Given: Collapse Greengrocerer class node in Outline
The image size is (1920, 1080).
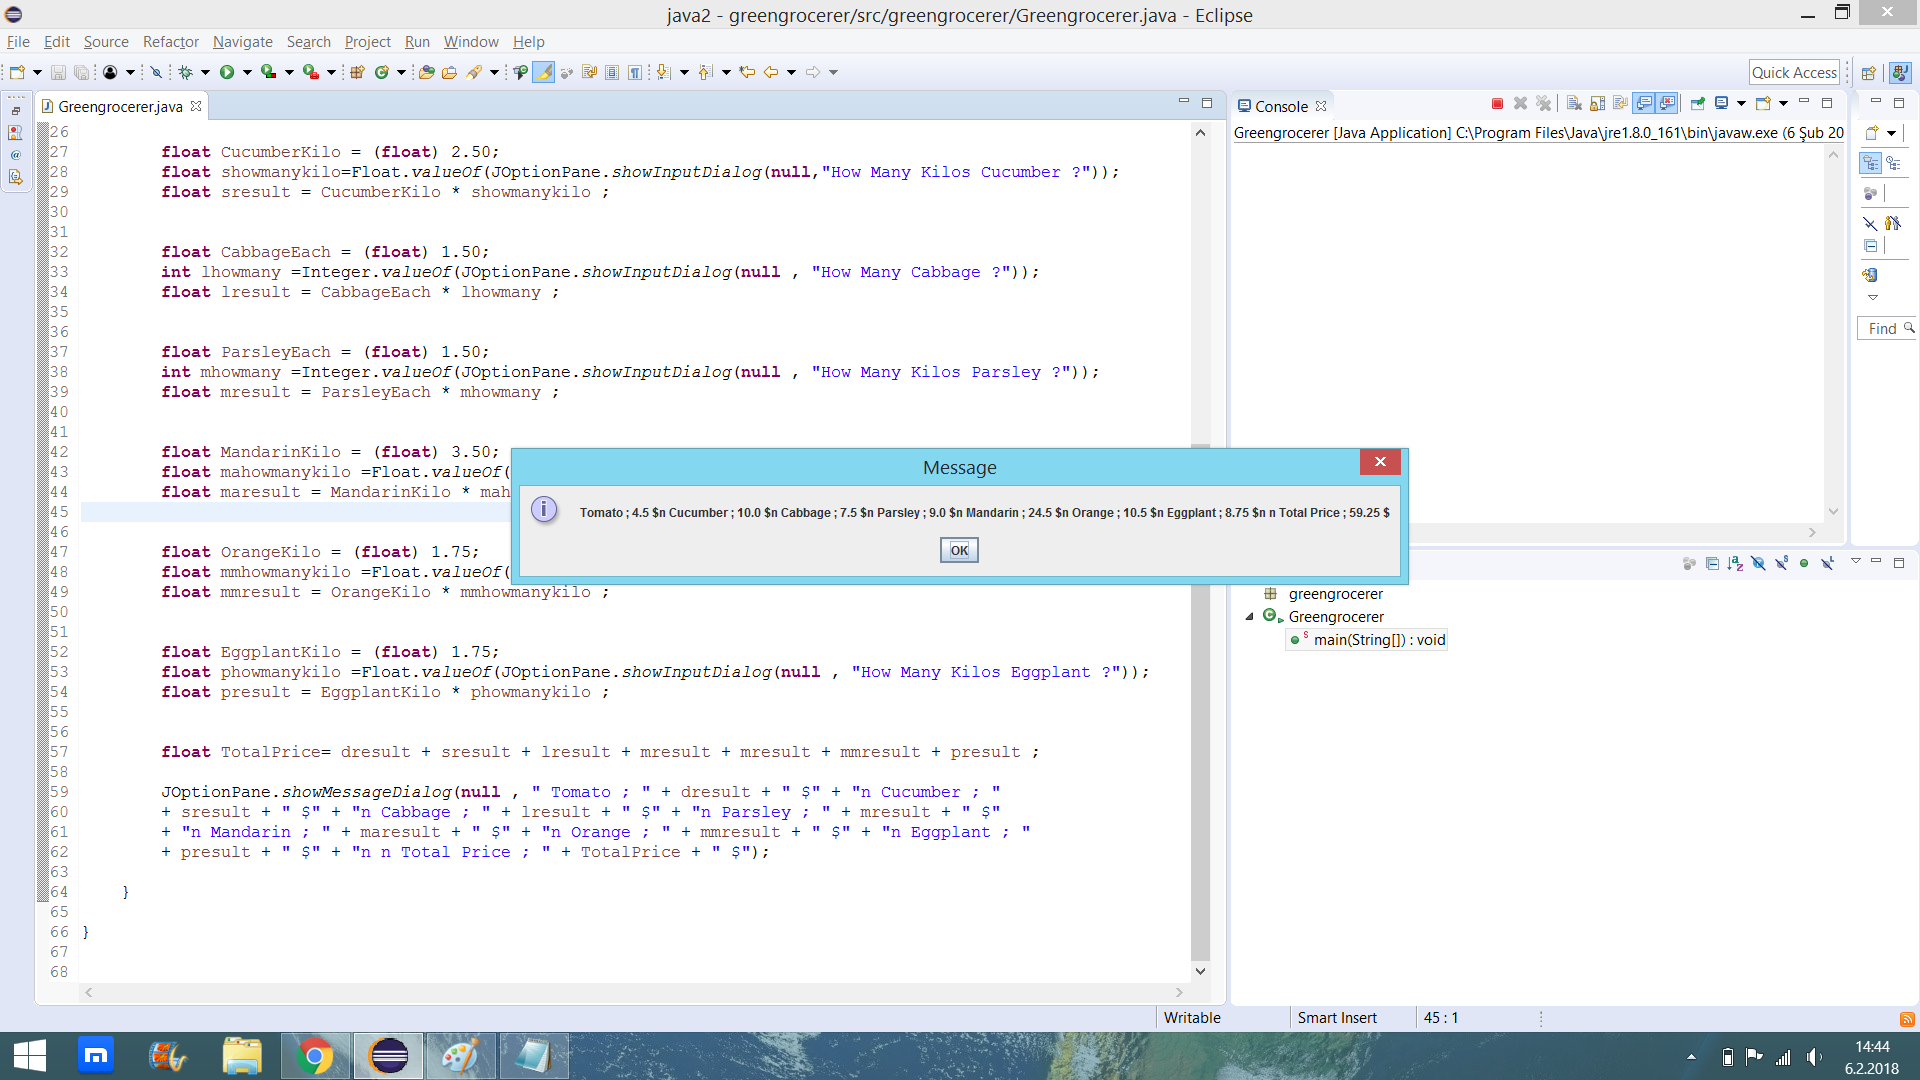Looking at the screenshot, I should 1249,617.
